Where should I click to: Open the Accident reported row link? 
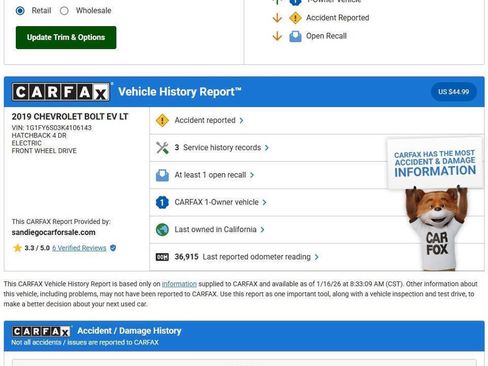click(x=205, y=120)
